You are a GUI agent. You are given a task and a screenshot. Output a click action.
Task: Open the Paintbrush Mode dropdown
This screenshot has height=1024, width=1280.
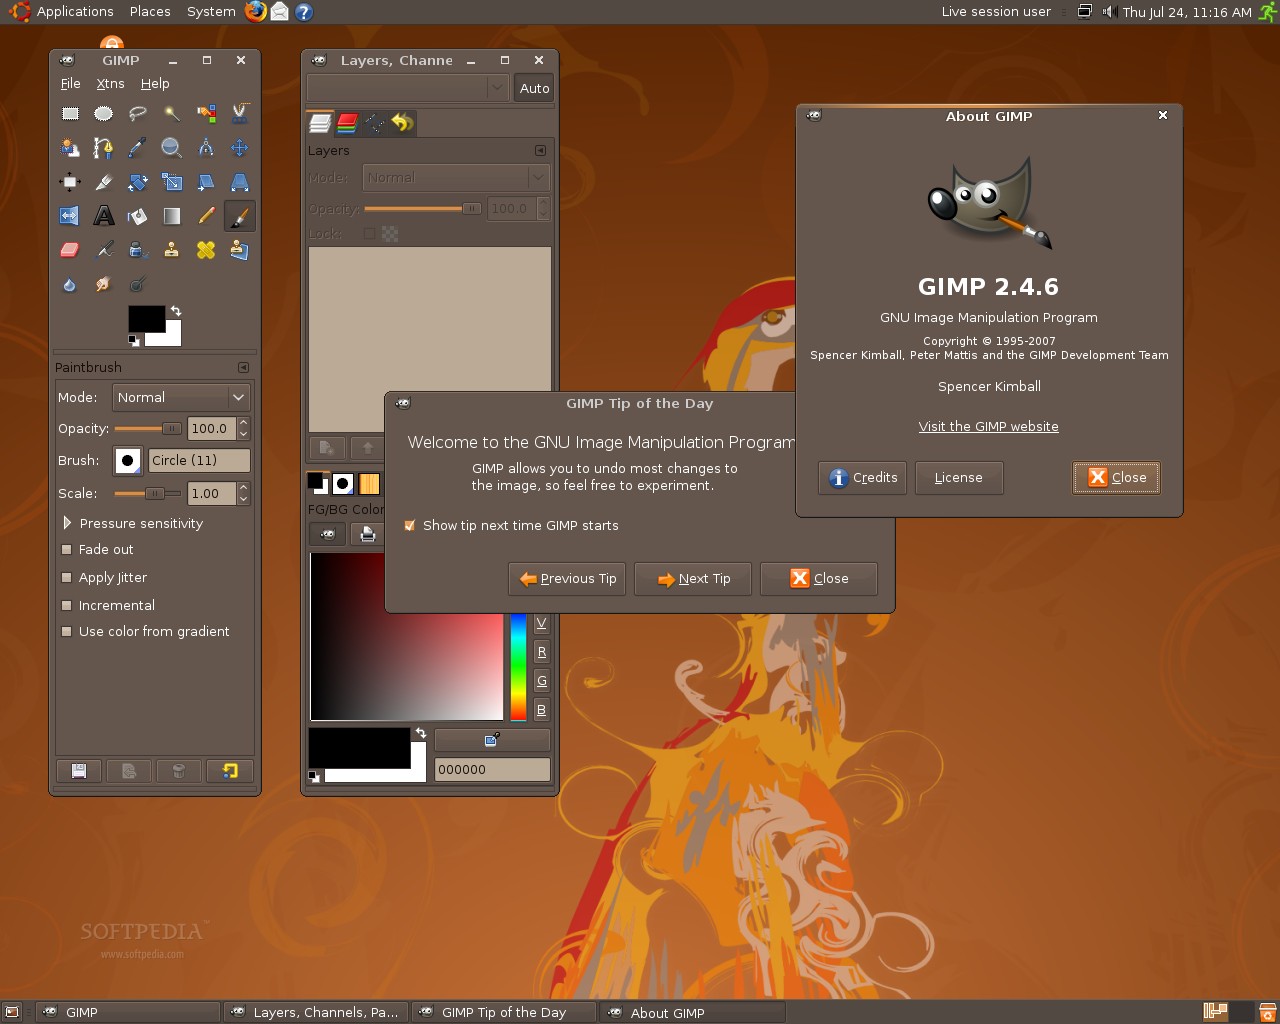coord(181,397)
